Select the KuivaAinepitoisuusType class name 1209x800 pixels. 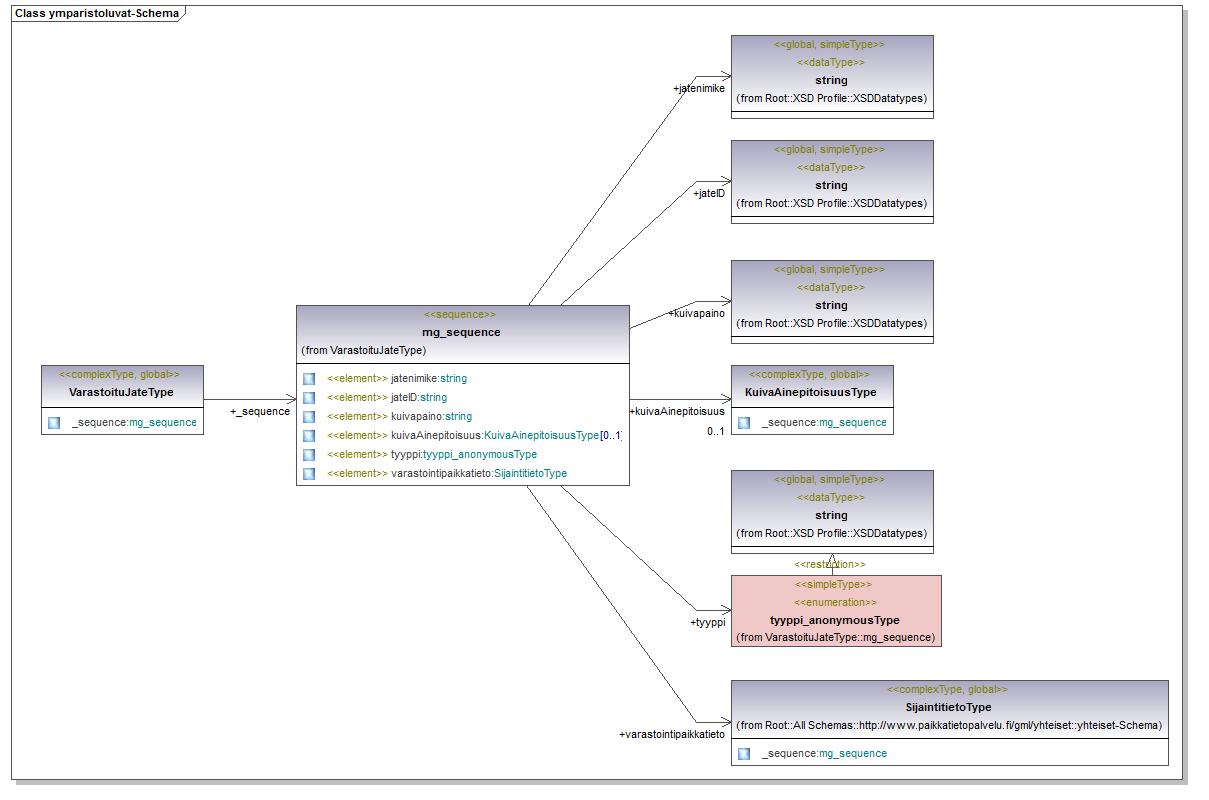click(811, 392)
